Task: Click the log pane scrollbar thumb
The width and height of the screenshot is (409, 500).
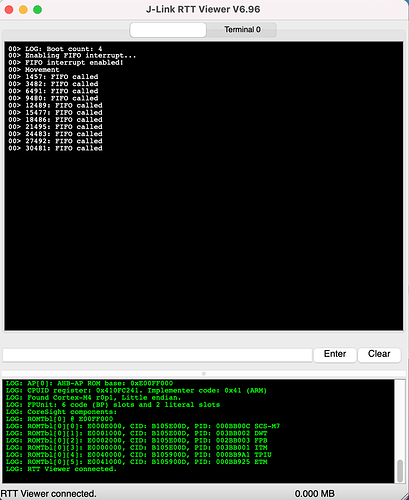Action: pyautogui.click(x=400, y=470)
